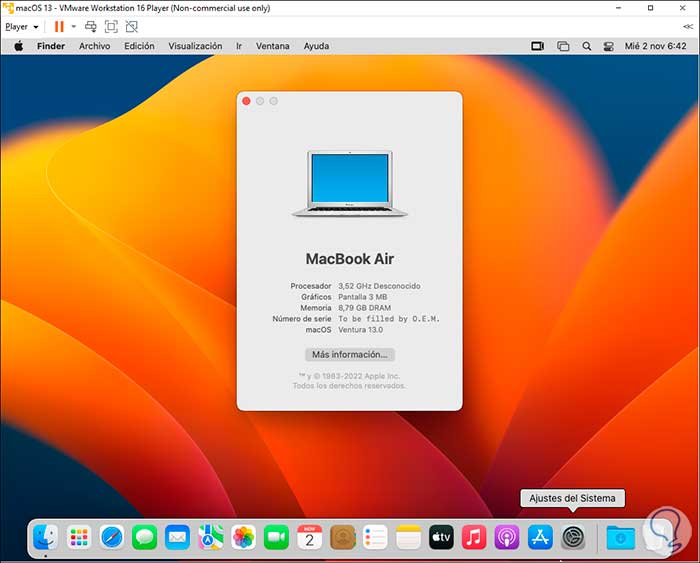Open the Downloads folder in Dock
The width and height of the screenshot is (700, 563).
(621, 537)
